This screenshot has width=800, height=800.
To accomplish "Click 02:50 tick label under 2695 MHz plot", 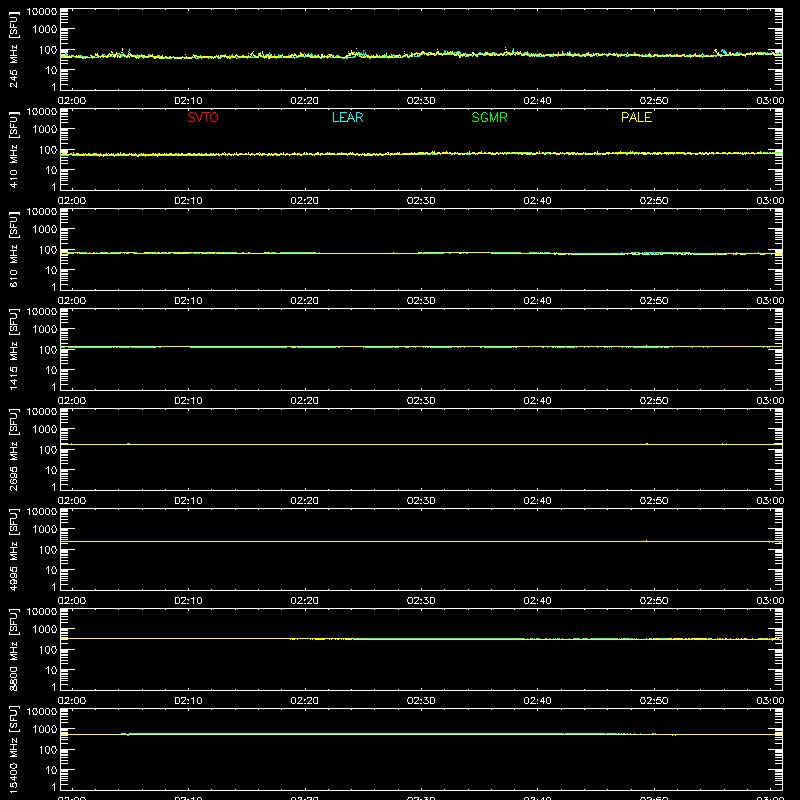I will (654, 501).
